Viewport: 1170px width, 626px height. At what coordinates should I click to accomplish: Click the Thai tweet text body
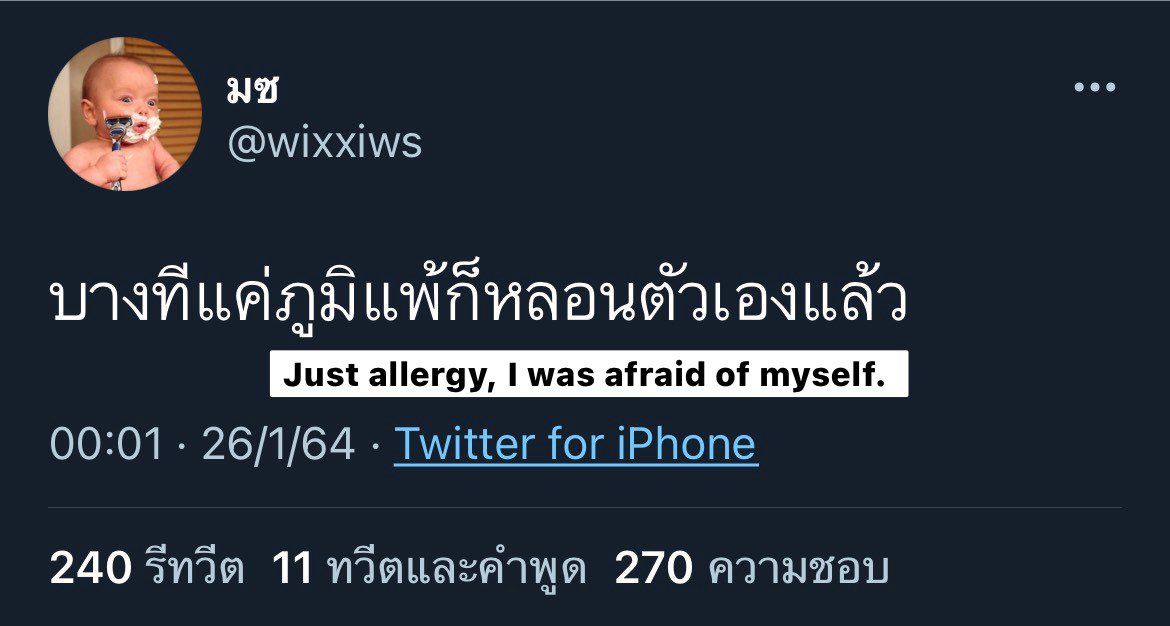pos(479,301)
